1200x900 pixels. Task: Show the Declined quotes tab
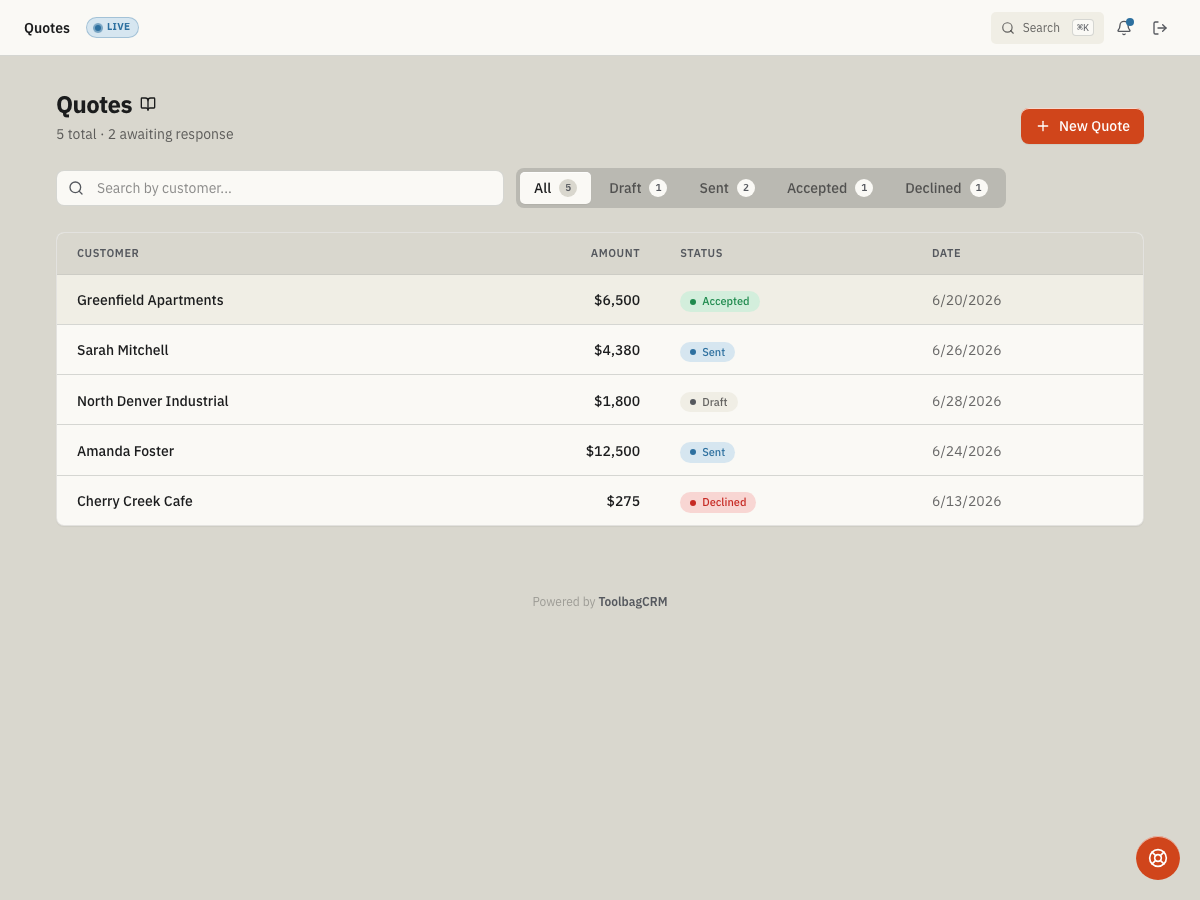(946, 188)
